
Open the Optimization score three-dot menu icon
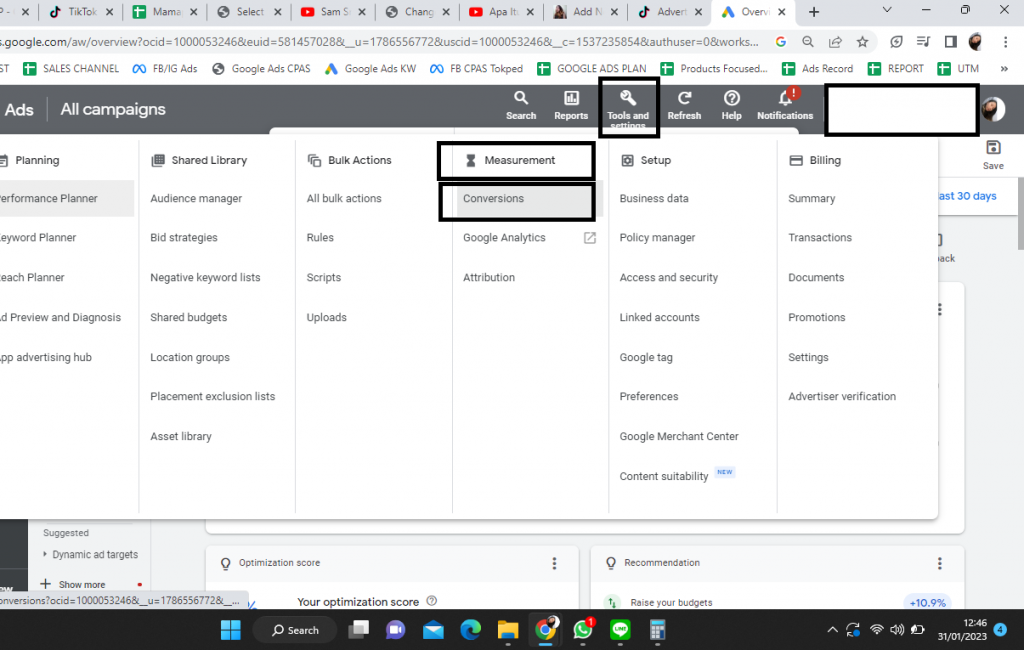554,563
